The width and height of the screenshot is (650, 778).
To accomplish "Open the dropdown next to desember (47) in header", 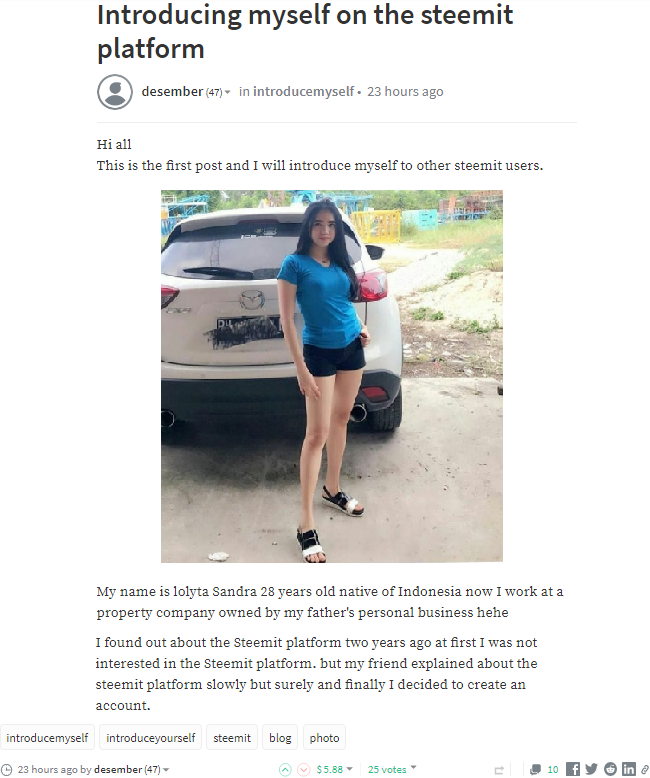I will point(228,92).
